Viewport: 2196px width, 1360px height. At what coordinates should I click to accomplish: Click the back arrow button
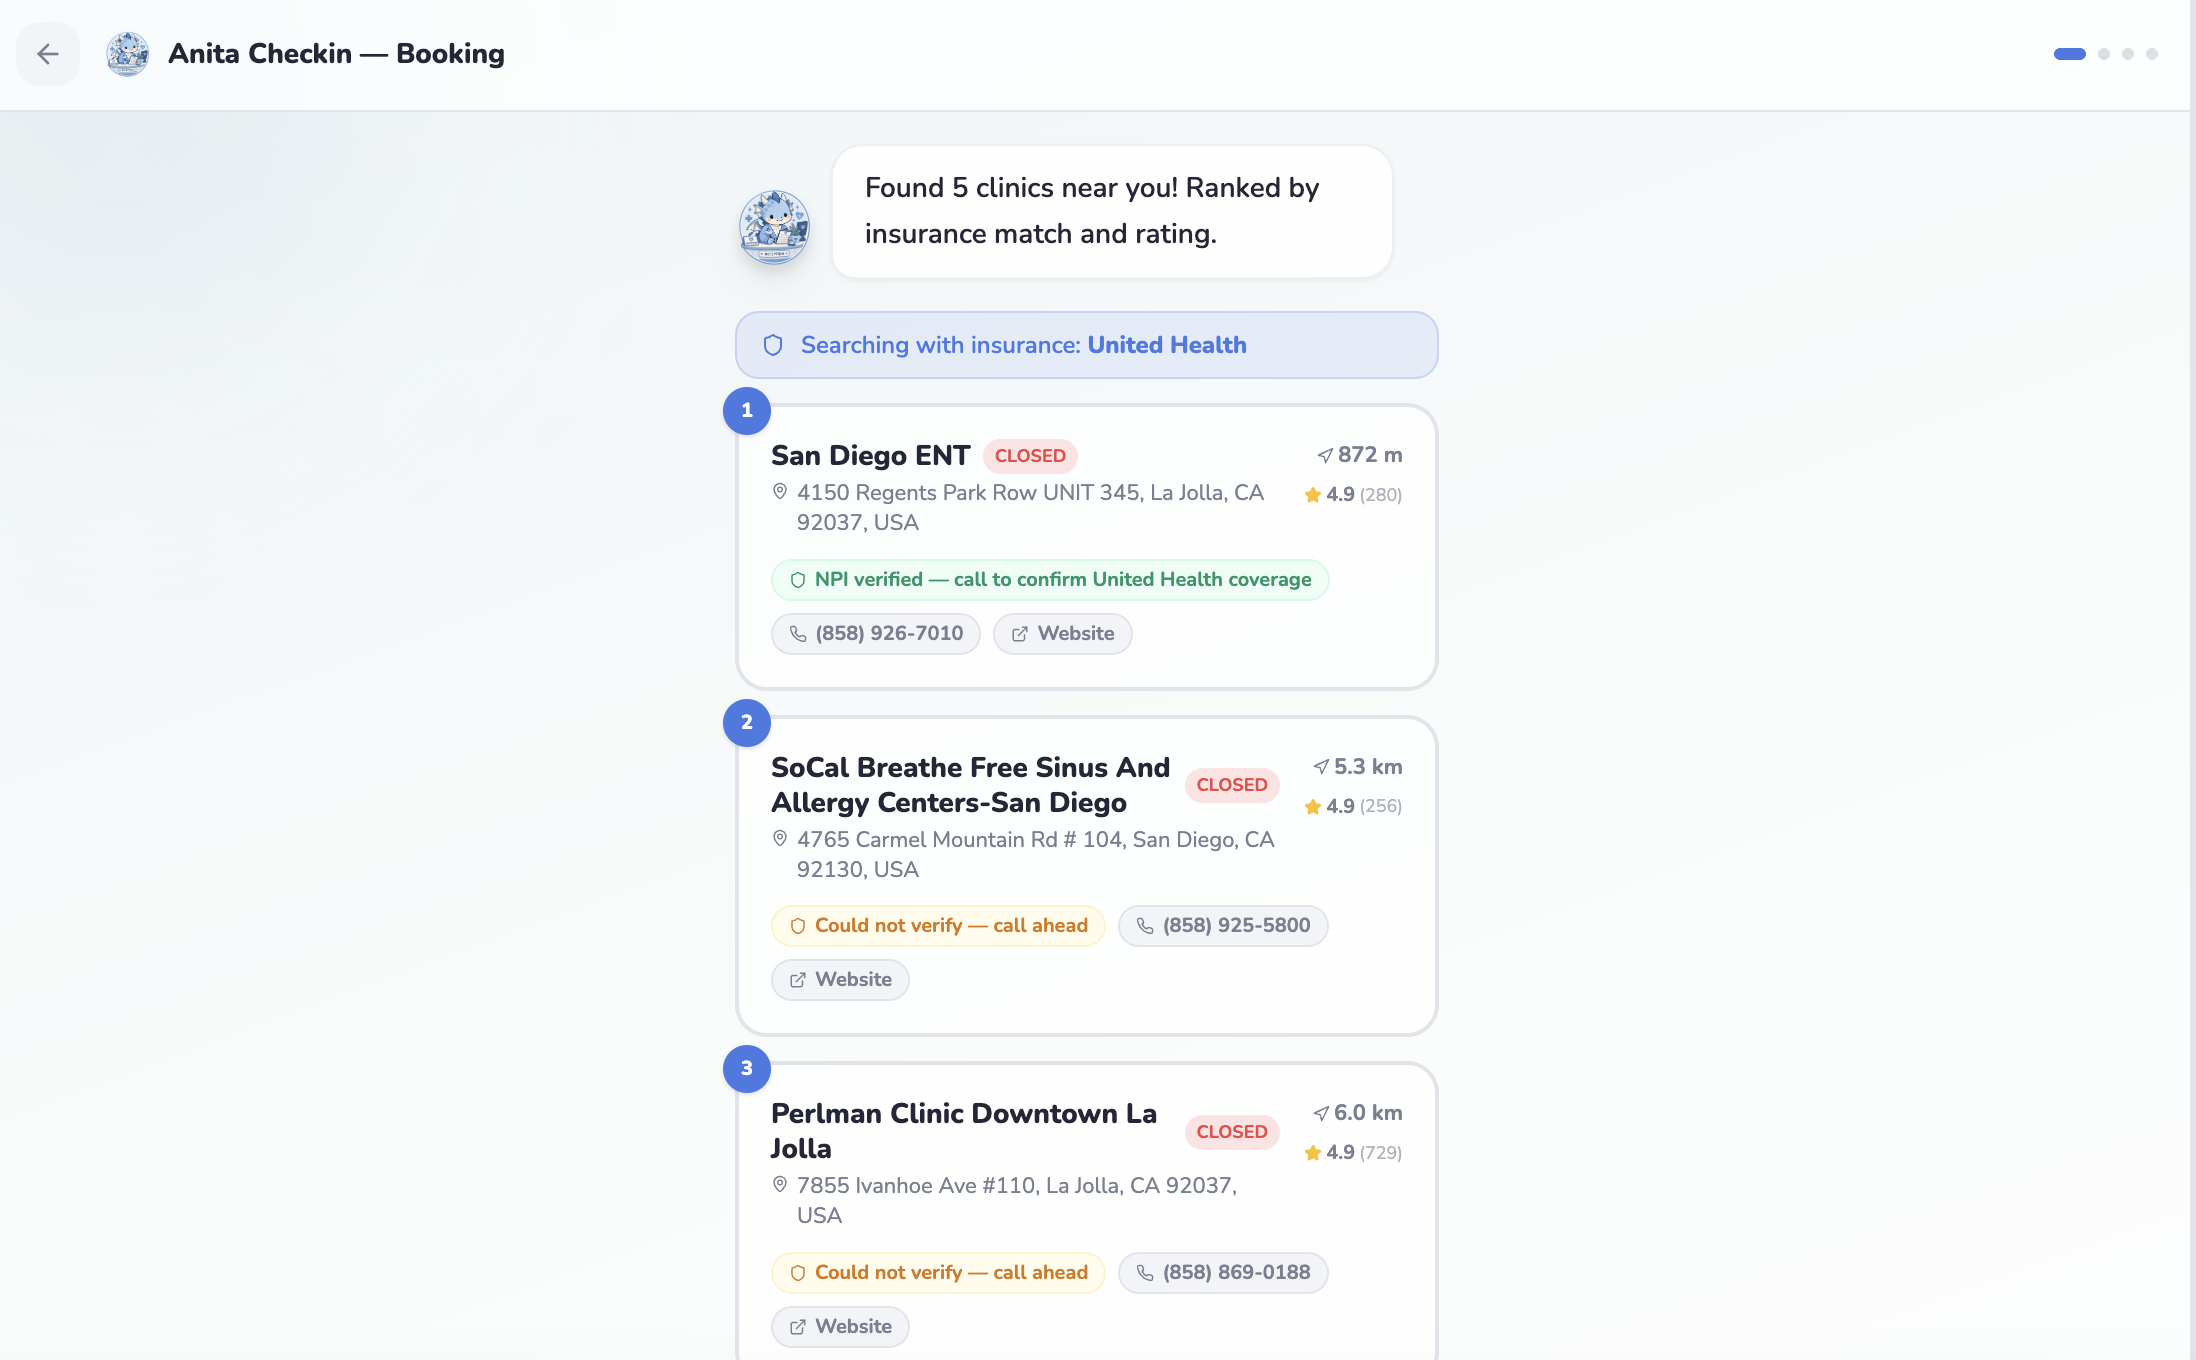47,54
